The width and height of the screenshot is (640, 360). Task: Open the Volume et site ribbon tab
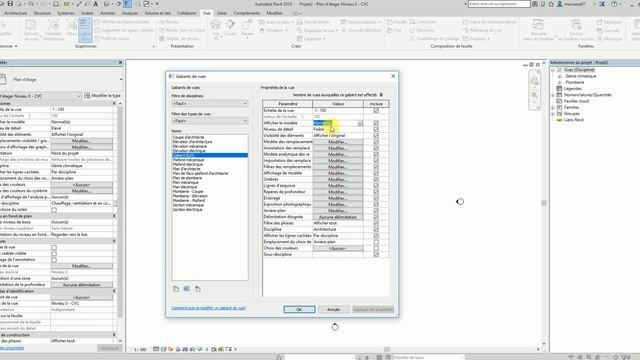pyautogui.click(x=158, y=13)
